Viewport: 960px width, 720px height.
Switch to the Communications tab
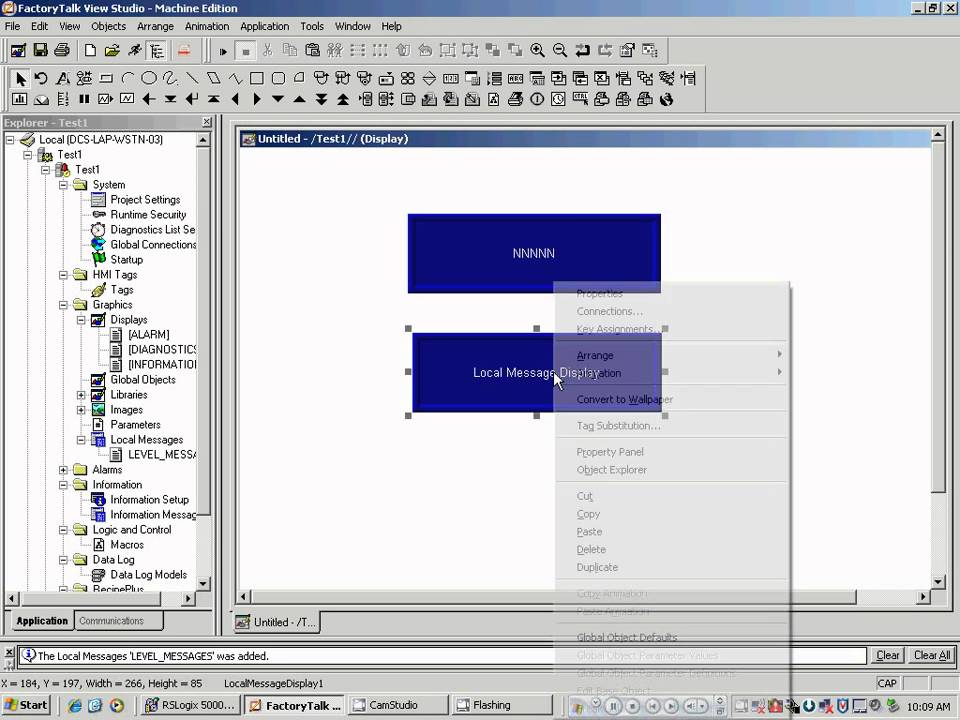click(x=119, y=621)
